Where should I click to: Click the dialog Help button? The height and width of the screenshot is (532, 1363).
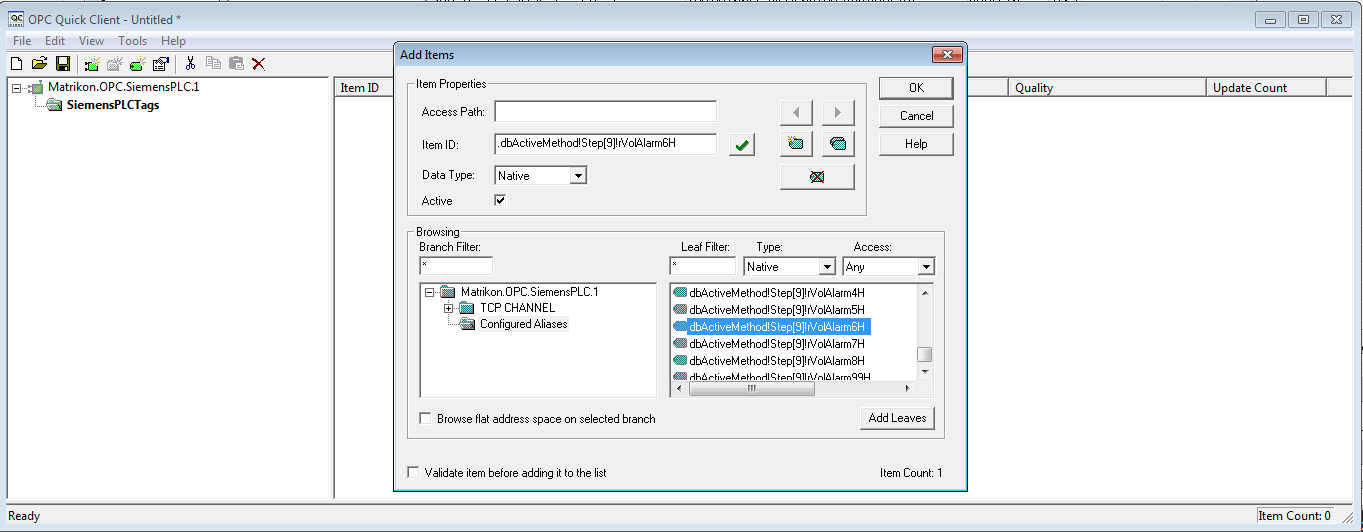pos(916,144)
